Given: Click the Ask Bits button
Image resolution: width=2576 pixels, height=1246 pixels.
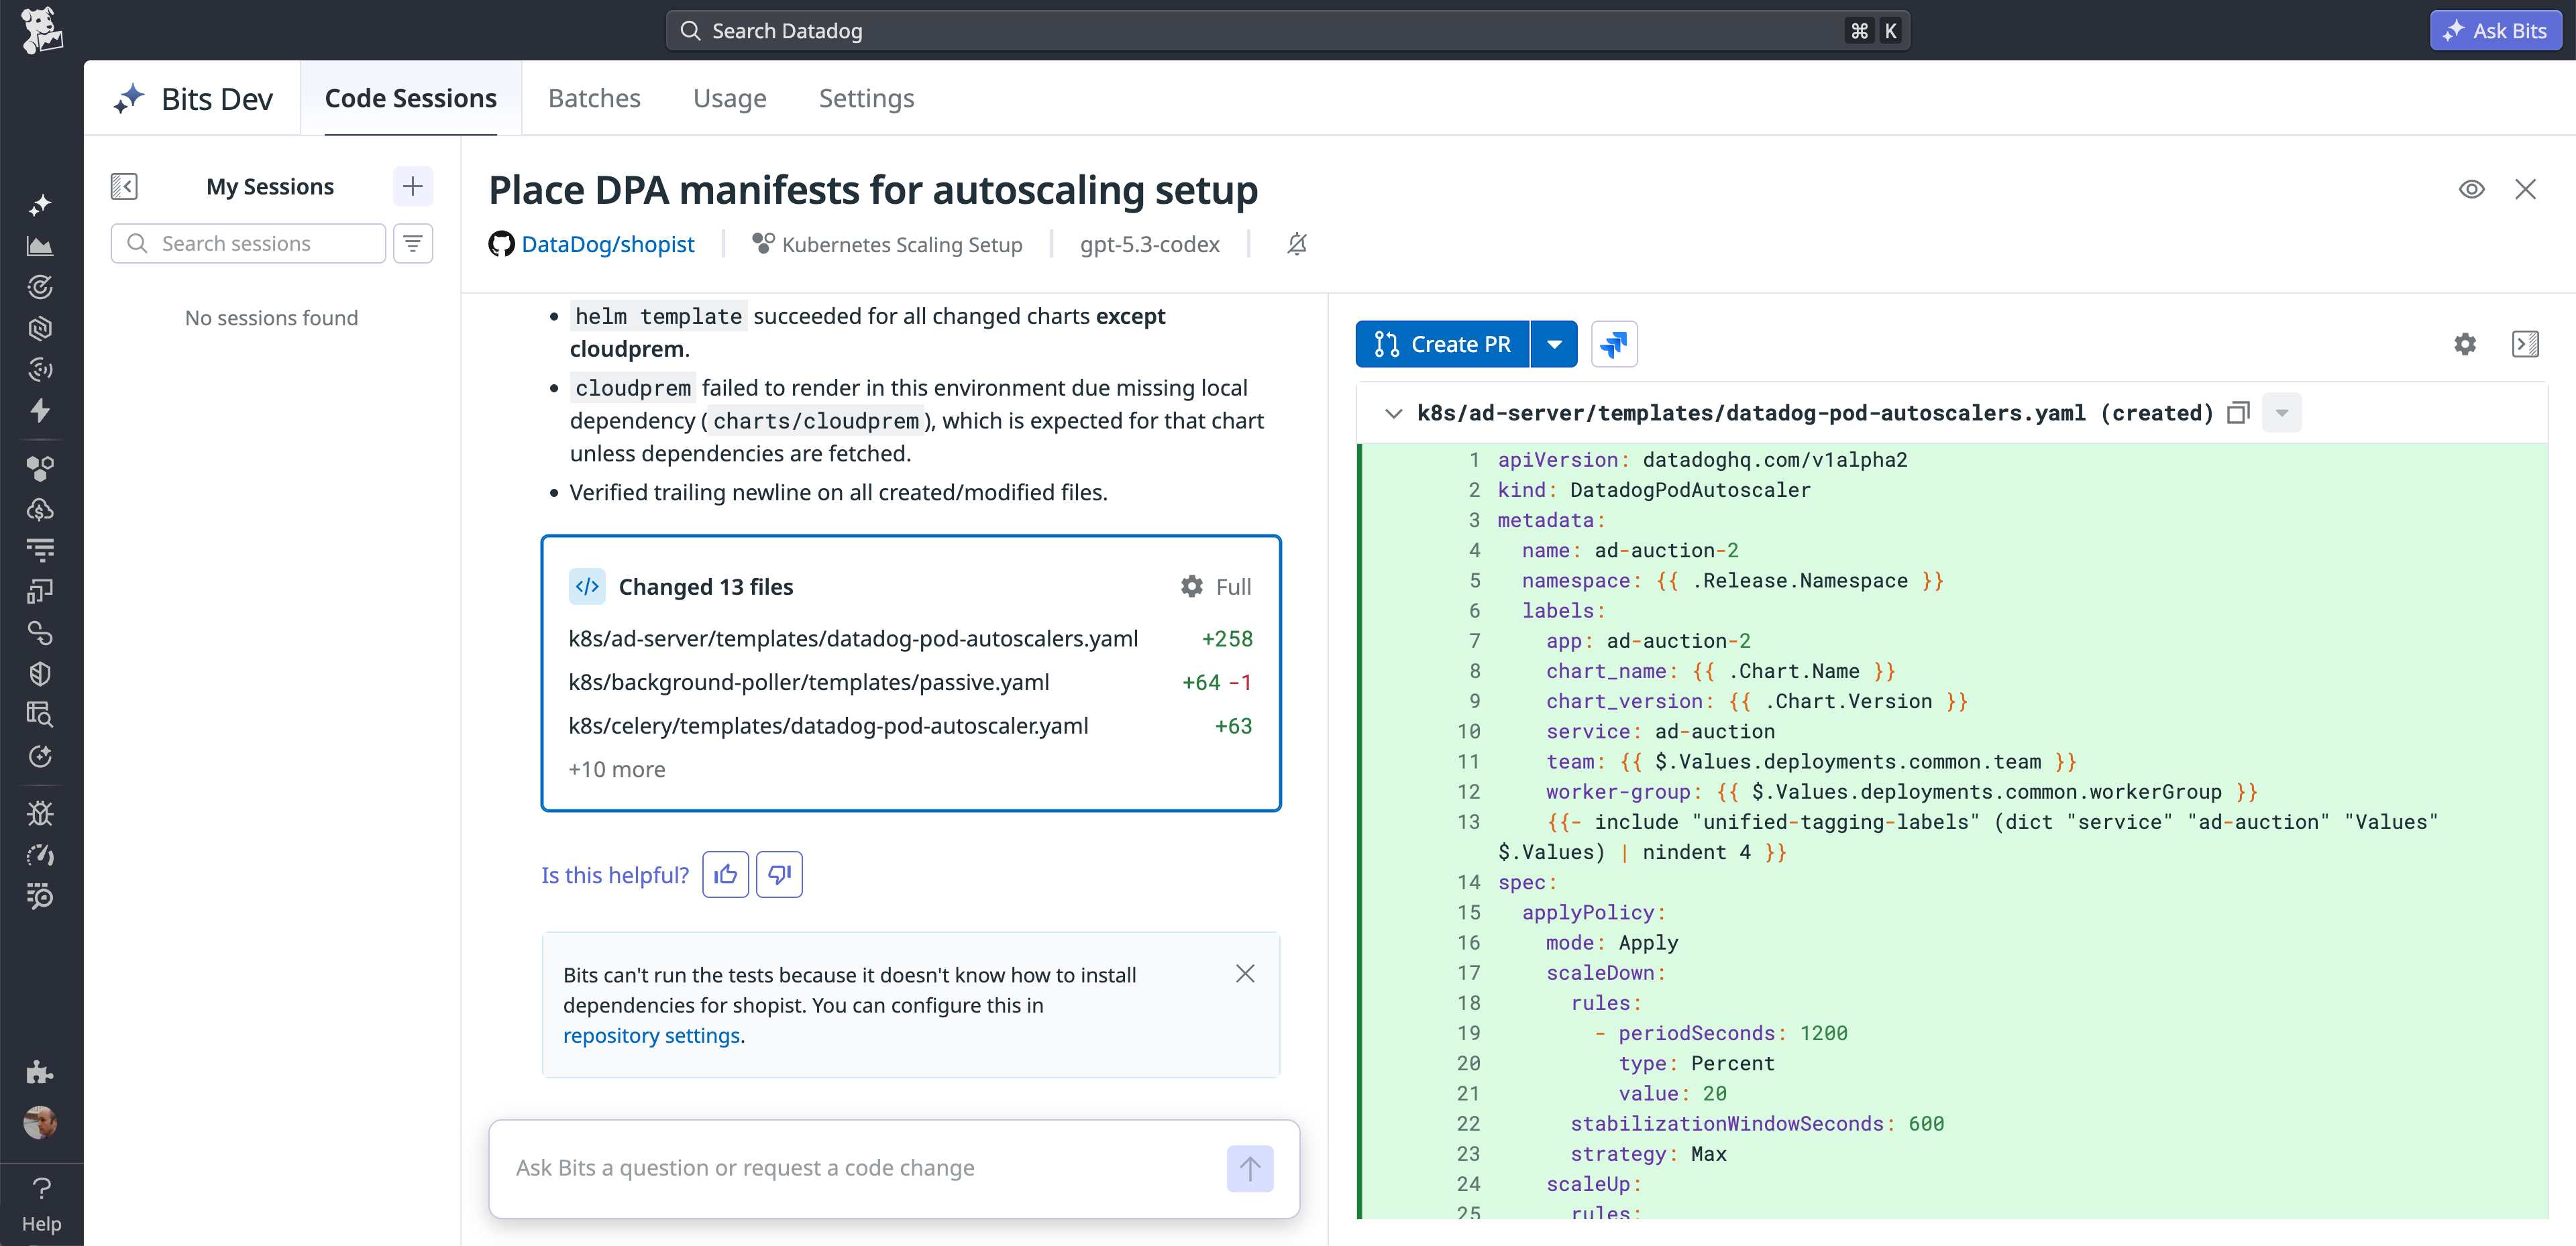Looking at the screenshot, I should coord(2496,30).
